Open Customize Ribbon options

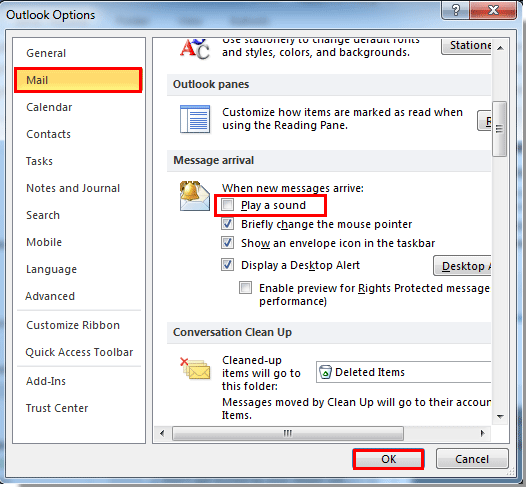79,325
